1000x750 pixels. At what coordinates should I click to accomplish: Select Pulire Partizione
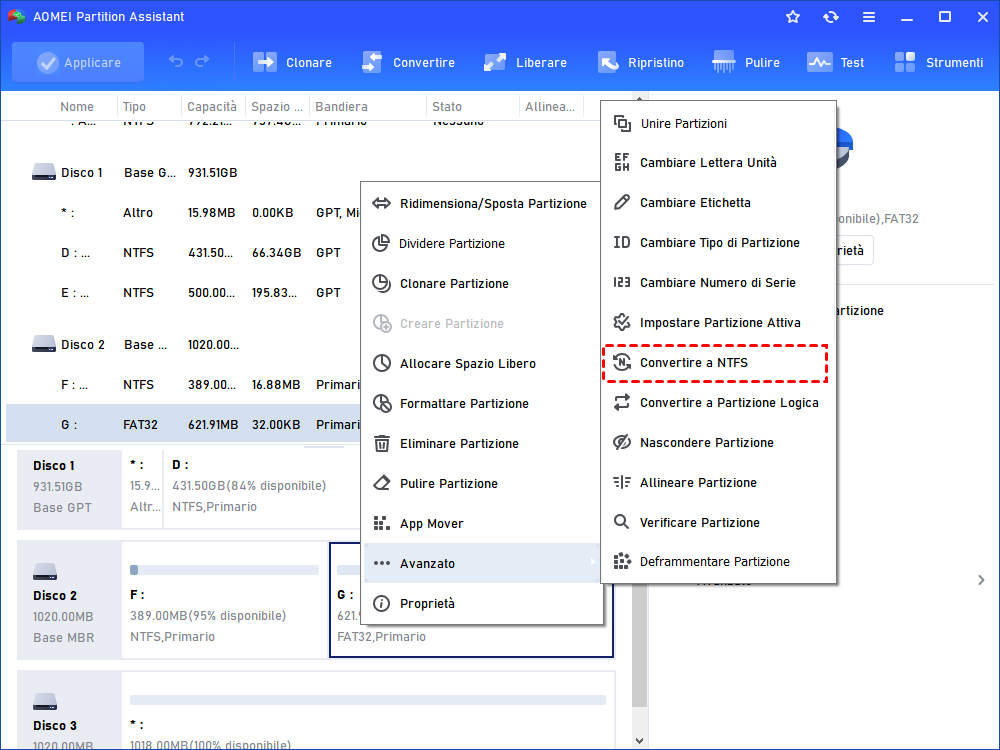point(482,483)
